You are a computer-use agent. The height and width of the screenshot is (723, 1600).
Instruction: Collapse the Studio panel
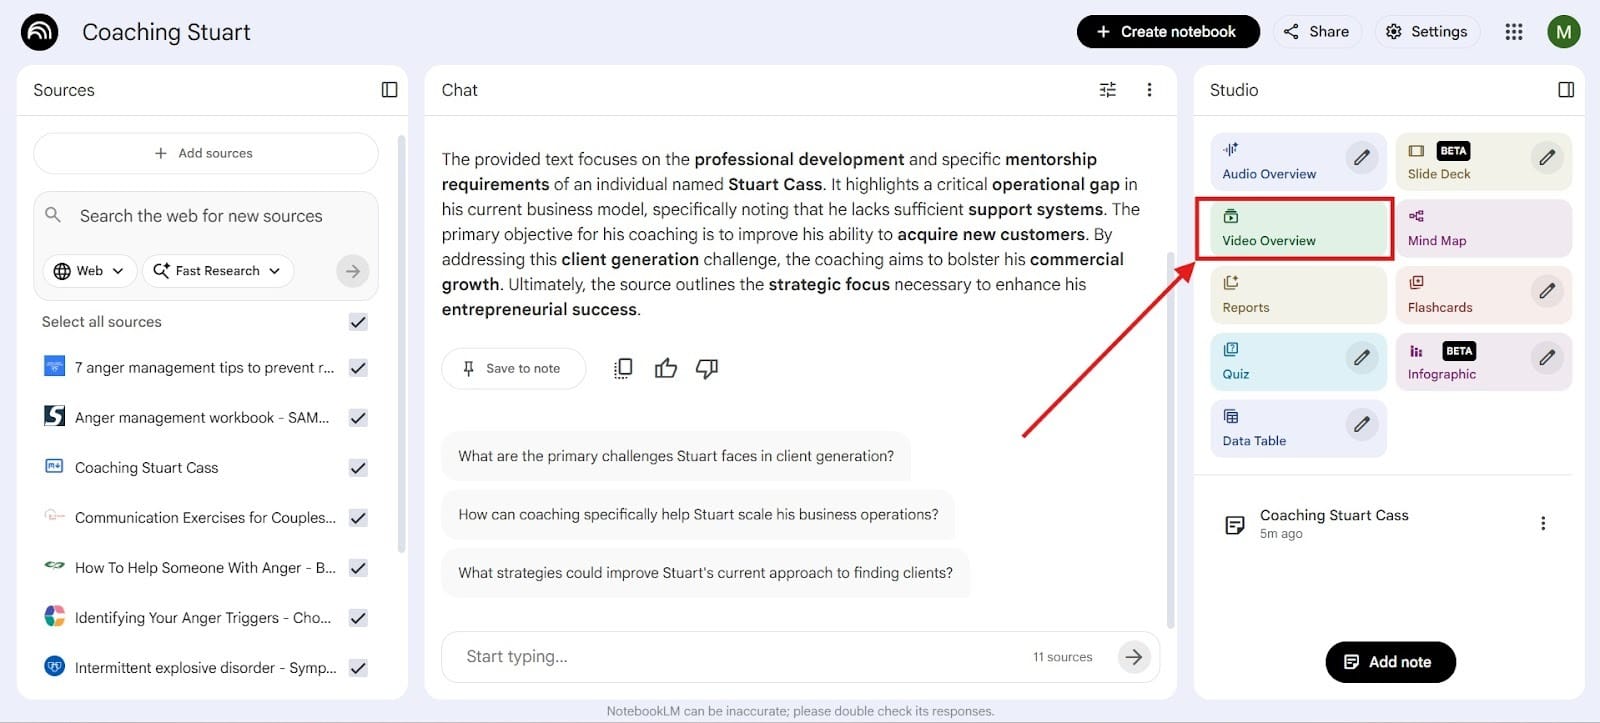click(1566, 90)
